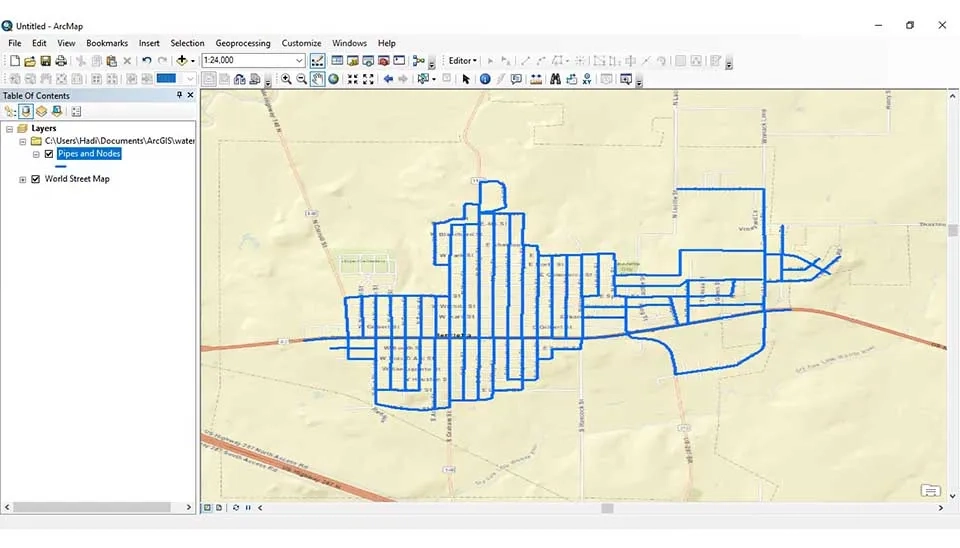Activate the Pan hand tool
This screenshot has width=960, height=548.
[x=317, y=79]
